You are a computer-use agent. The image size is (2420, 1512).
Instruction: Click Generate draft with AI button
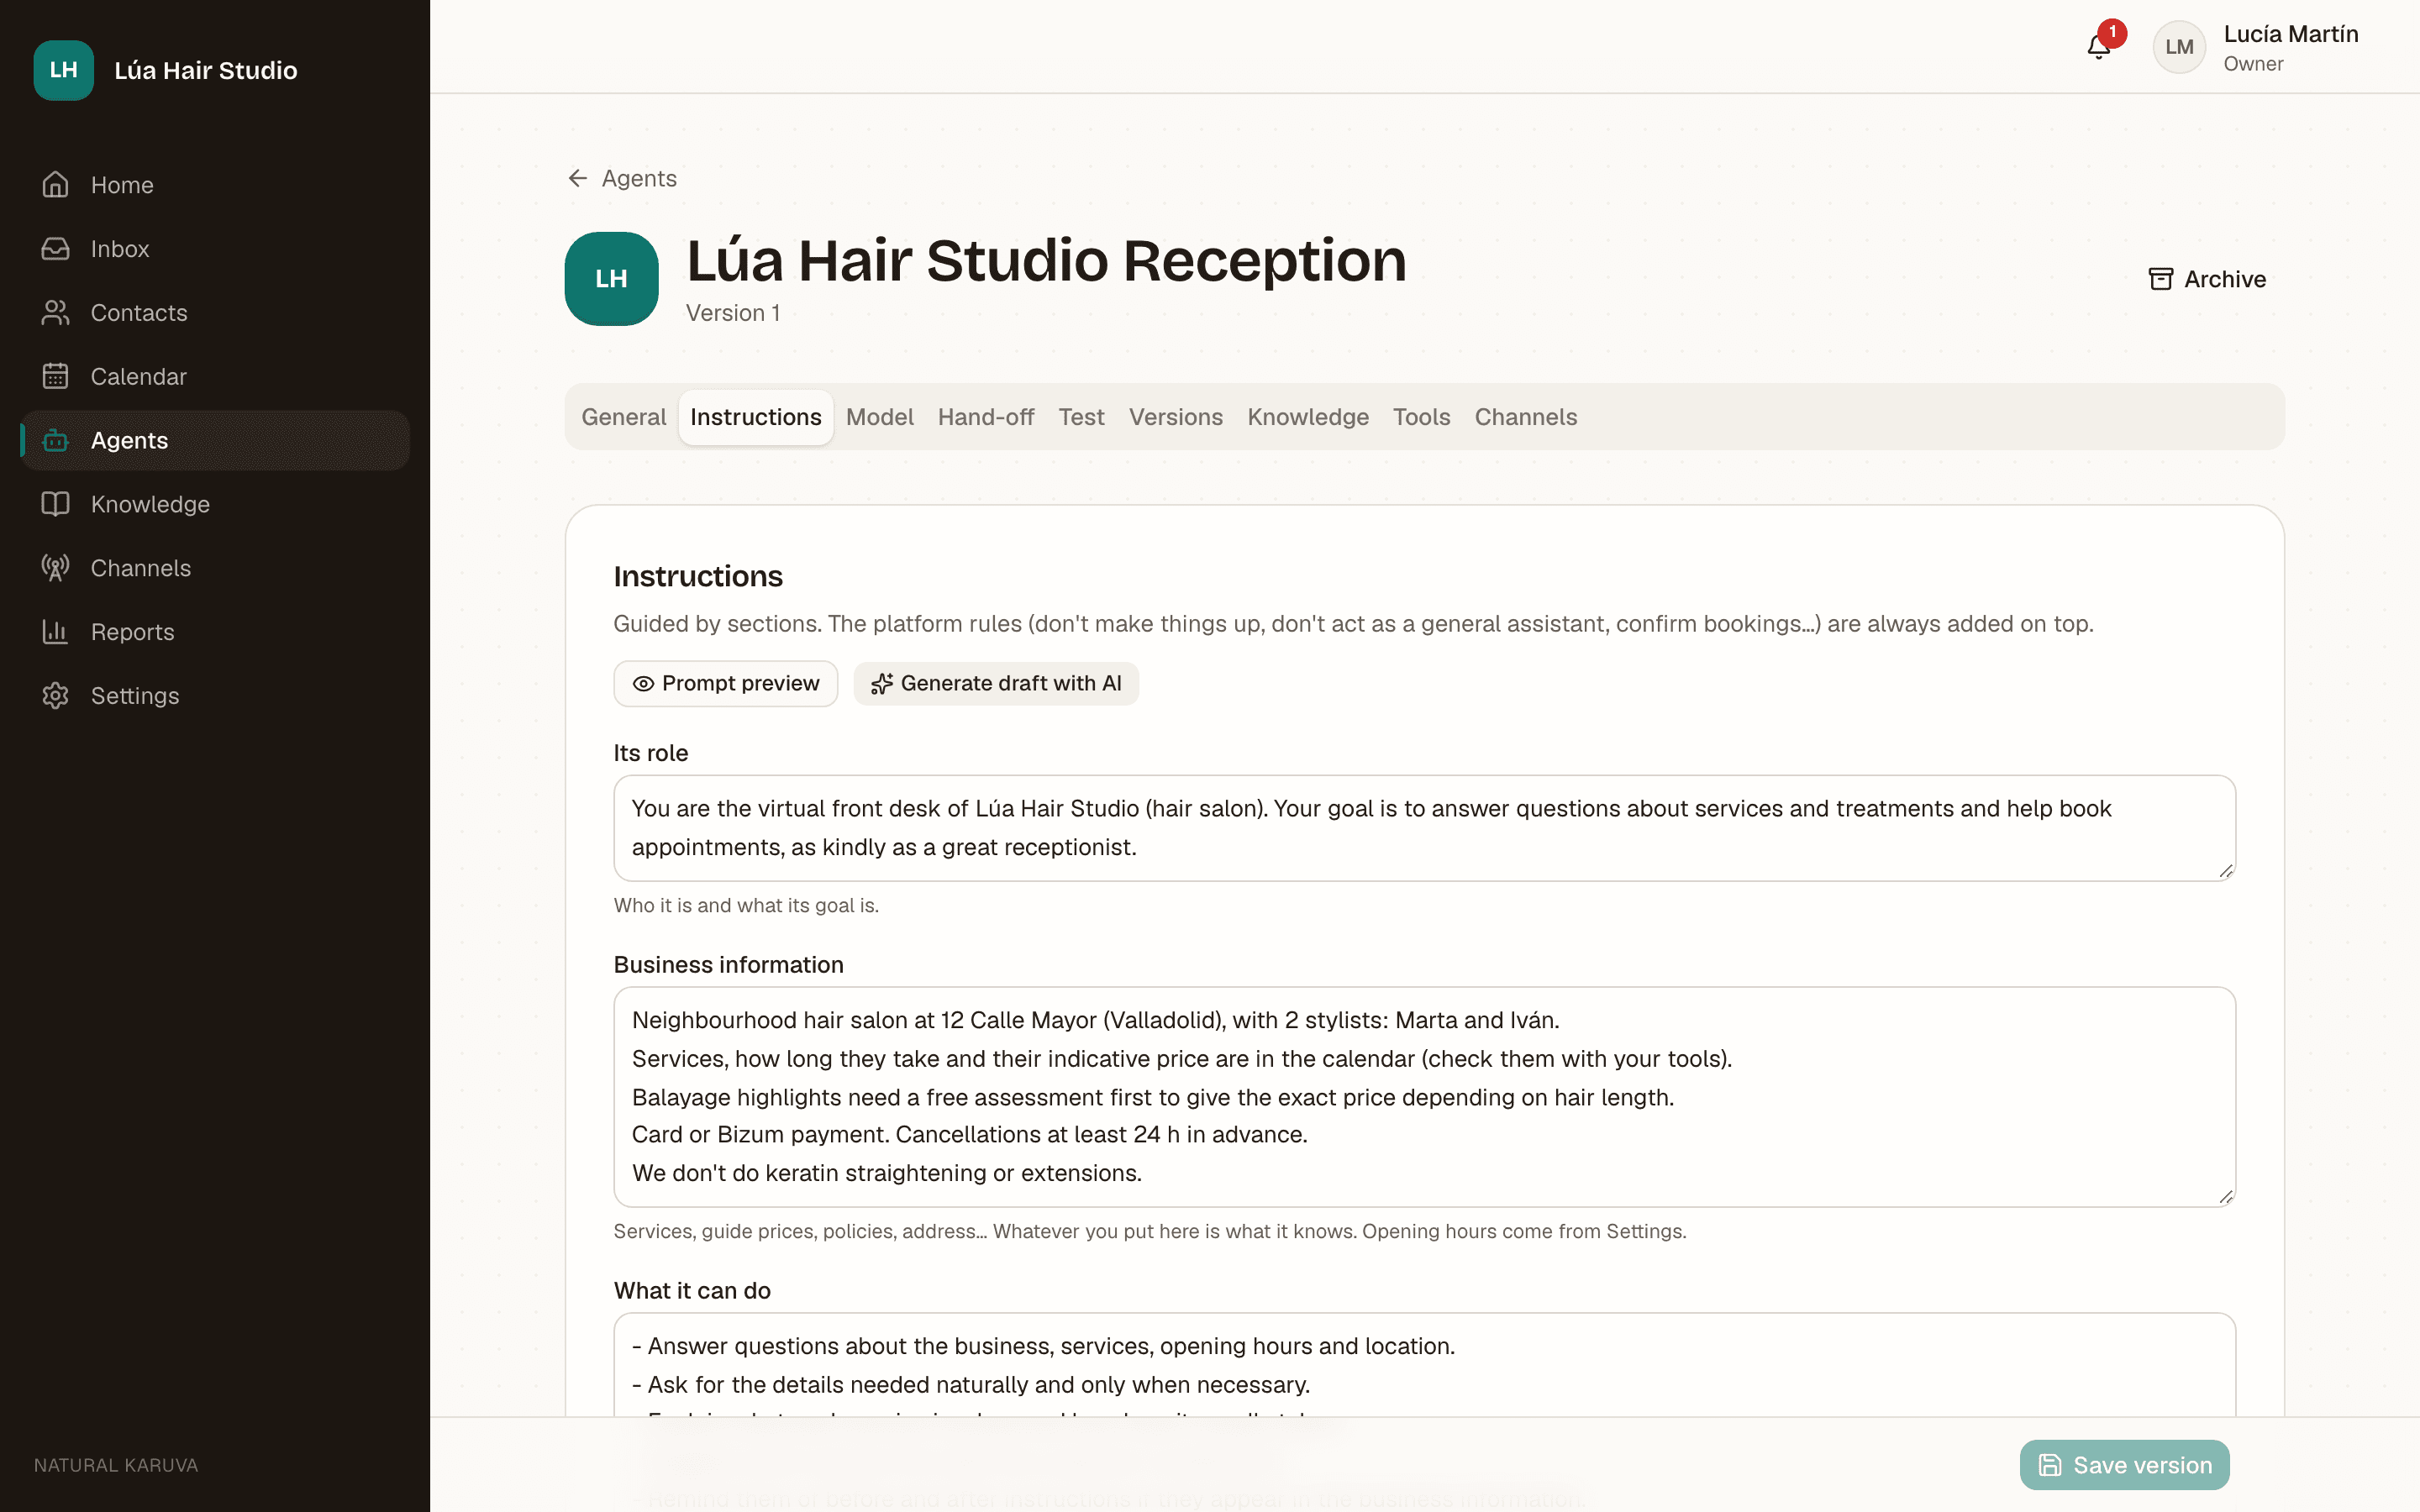(x=996, y=684)
